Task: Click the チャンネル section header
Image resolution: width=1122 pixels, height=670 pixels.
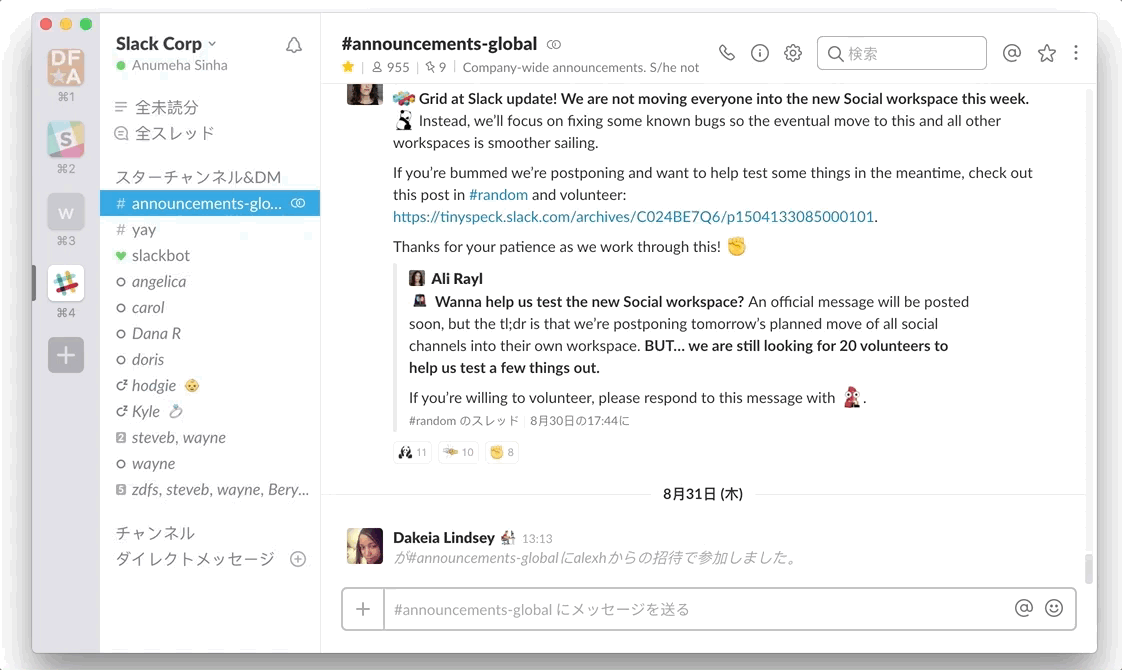Action: click(x=155, y=533)
